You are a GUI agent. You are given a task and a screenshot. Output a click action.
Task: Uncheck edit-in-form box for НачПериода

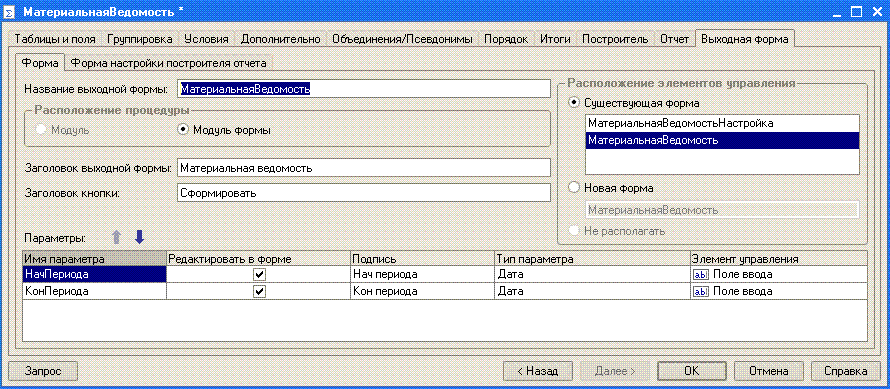point(259,274)
